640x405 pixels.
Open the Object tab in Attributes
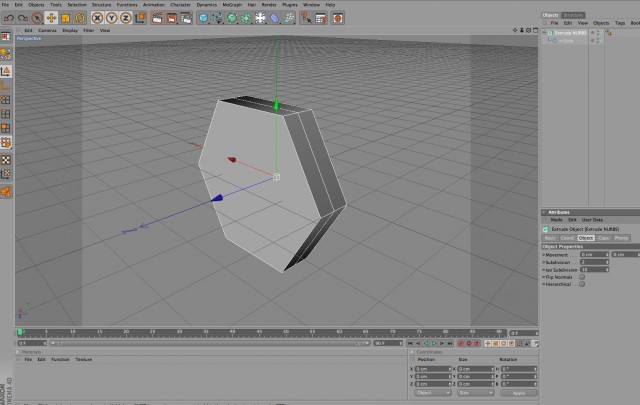[586, 238]
